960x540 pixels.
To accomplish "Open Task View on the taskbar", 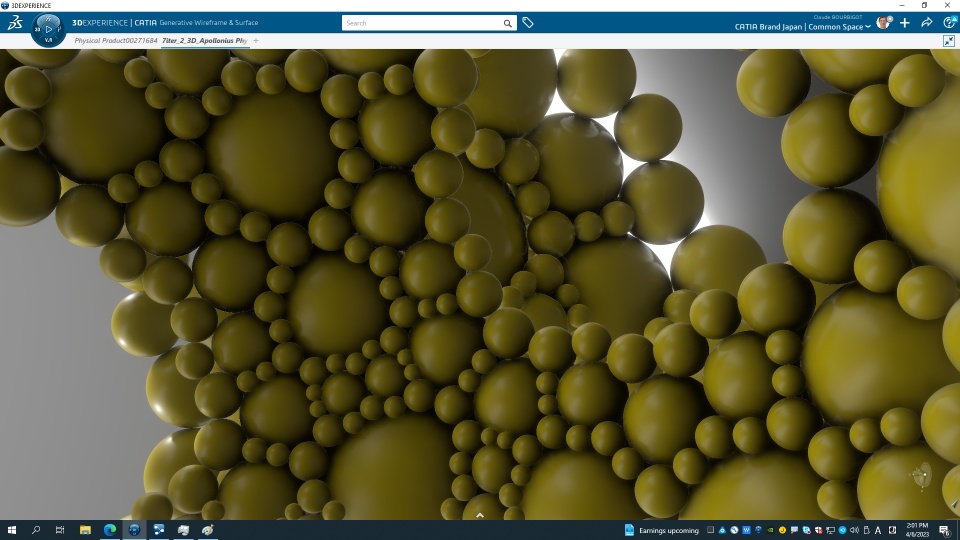I will pos(60,530).
